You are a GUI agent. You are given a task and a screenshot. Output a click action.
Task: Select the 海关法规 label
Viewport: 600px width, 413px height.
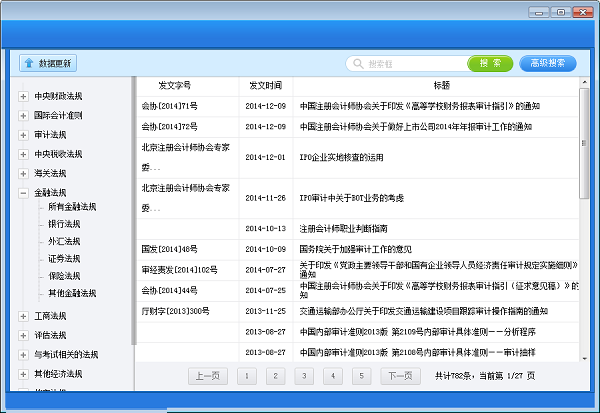click(50, 173)
